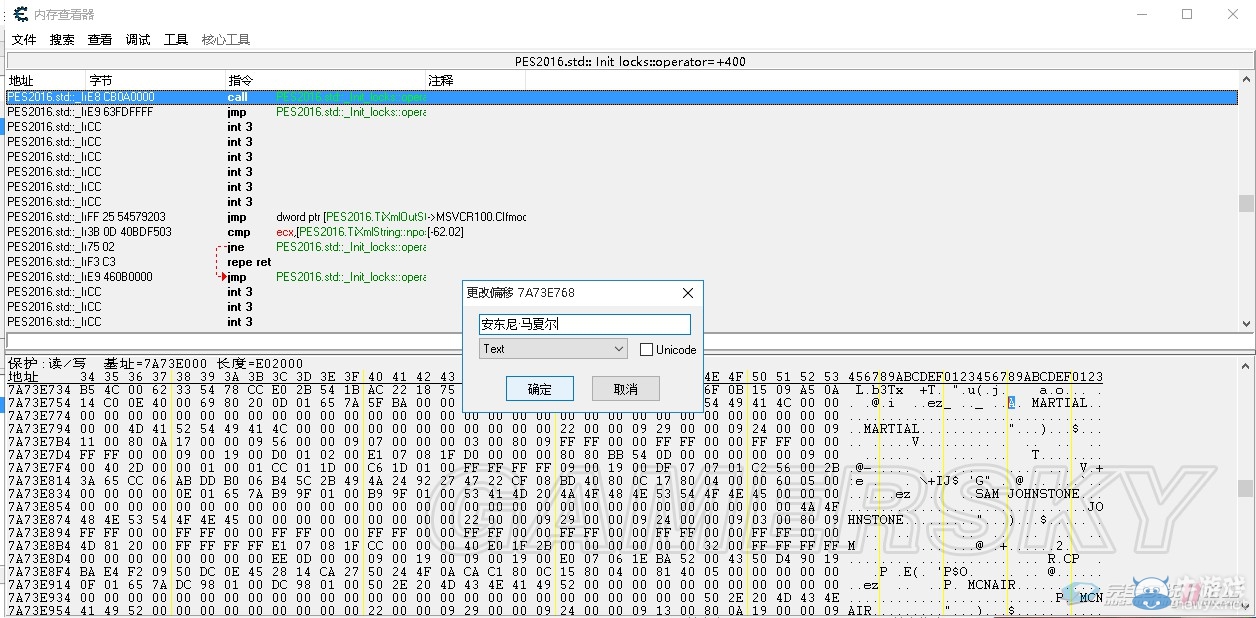Viewport: 1256px width, 618px height.
Task: Click the disassembler scroll down arrow
Action: [1246, 323]
